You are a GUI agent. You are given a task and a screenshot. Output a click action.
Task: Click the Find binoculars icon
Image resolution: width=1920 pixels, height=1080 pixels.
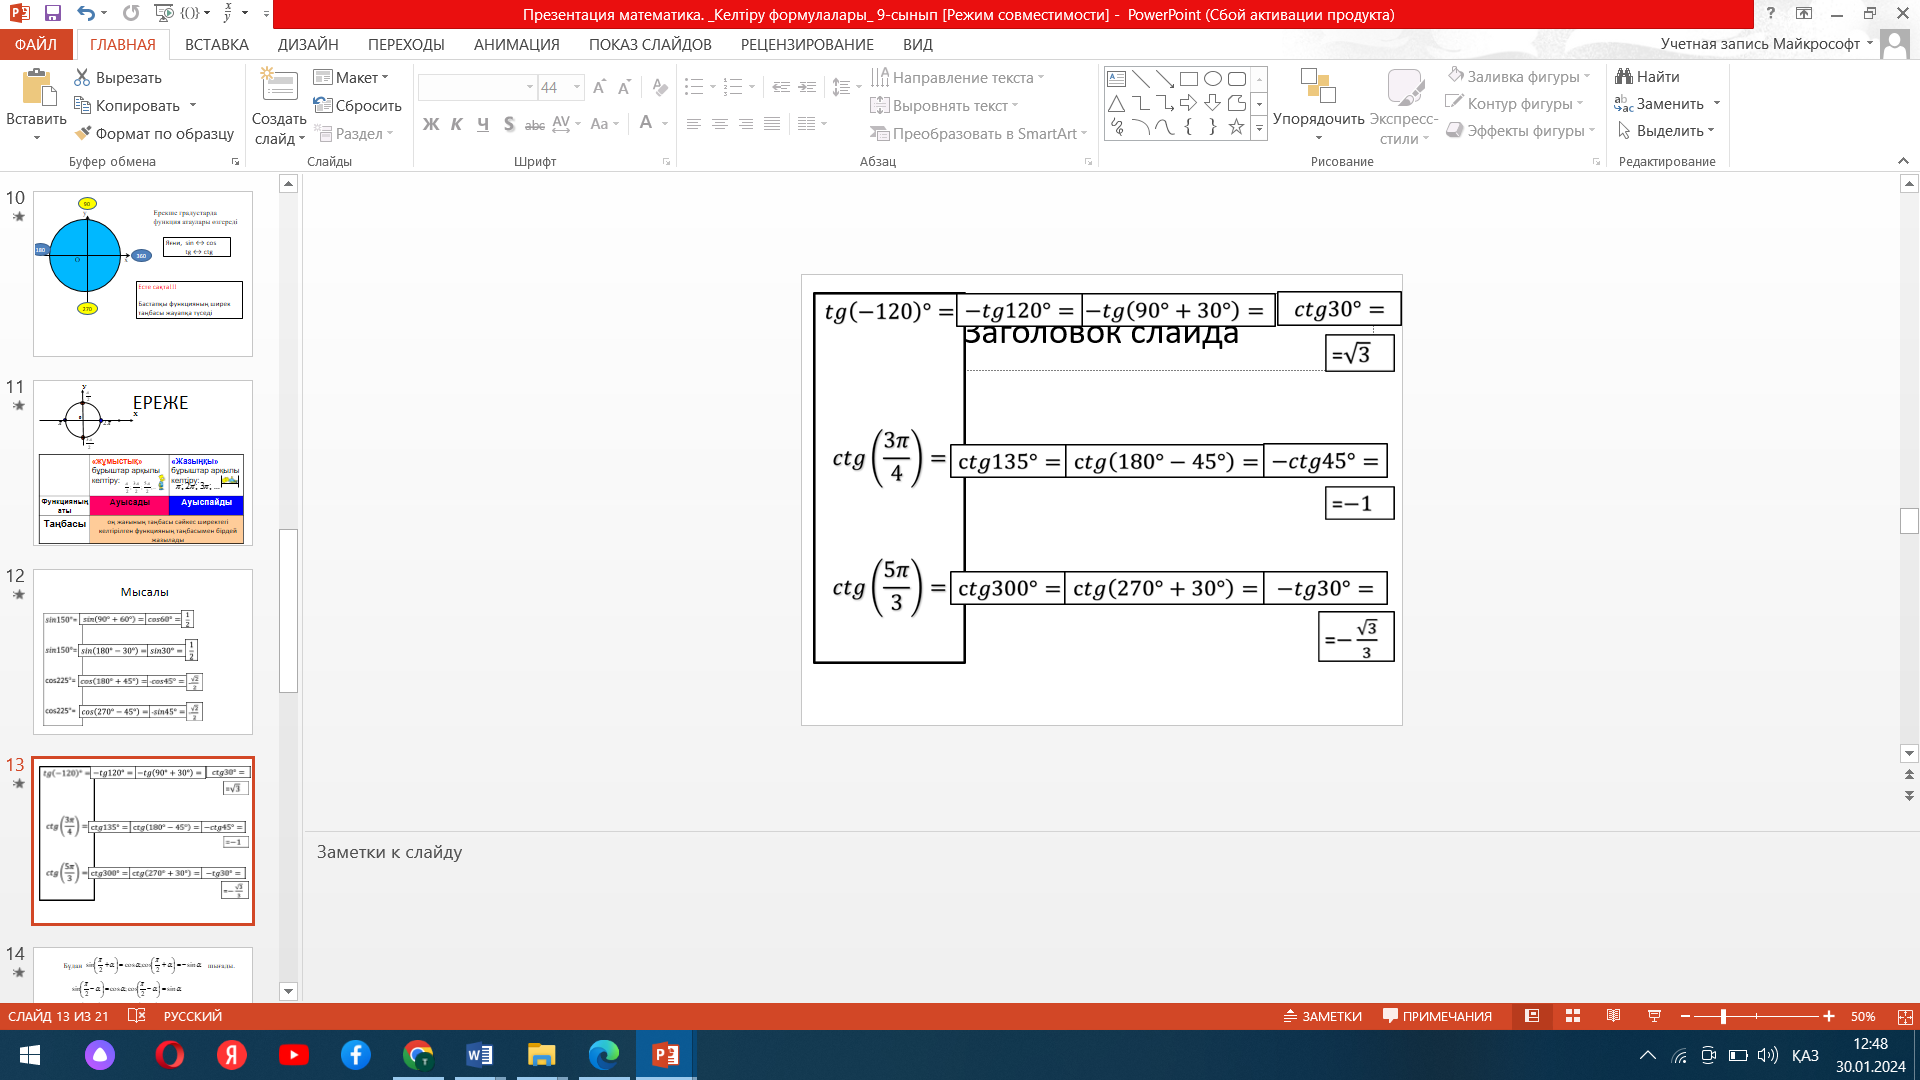tap(1624, 77)
